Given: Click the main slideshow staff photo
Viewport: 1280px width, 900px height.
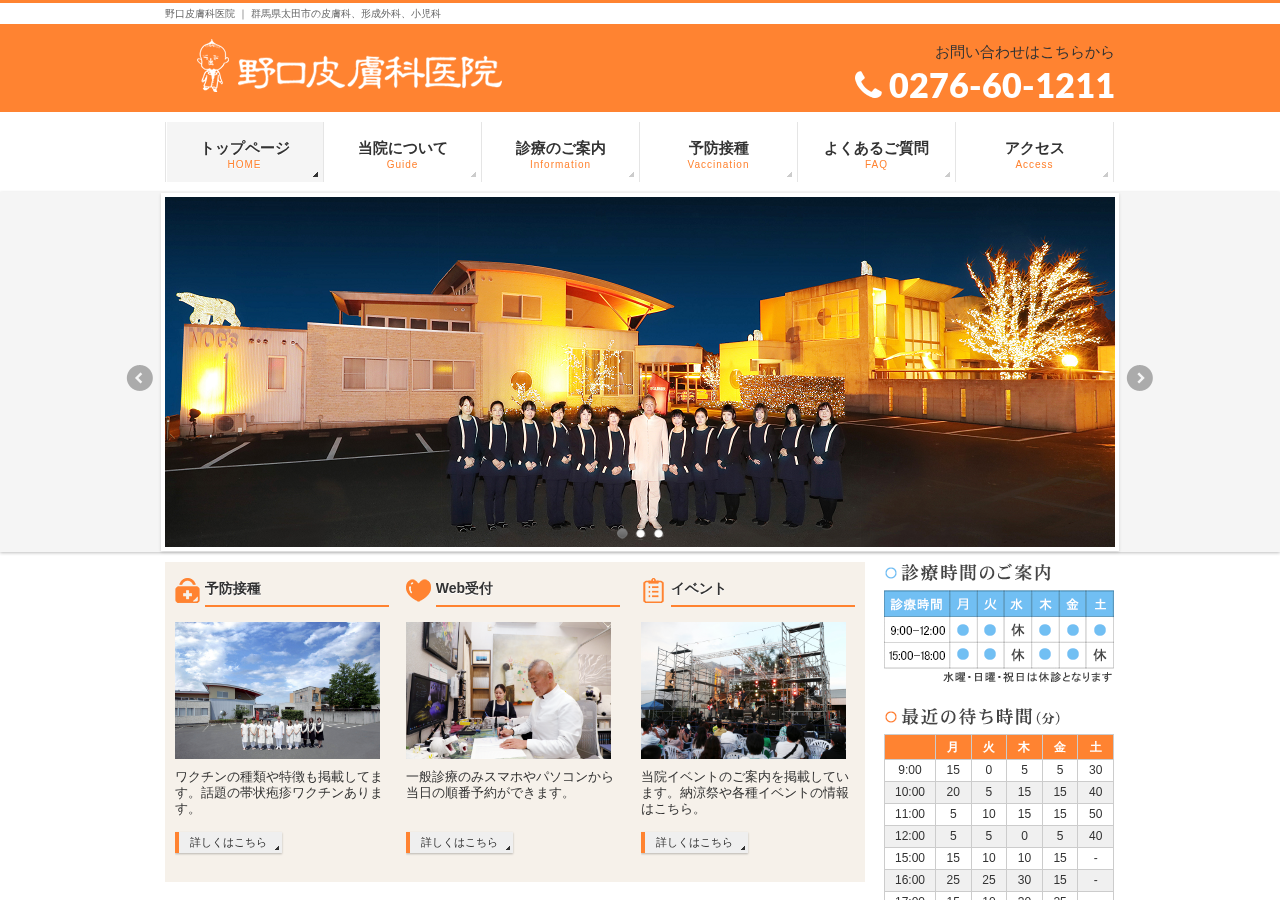Looking at the screenshot, I should coord(640,372).
